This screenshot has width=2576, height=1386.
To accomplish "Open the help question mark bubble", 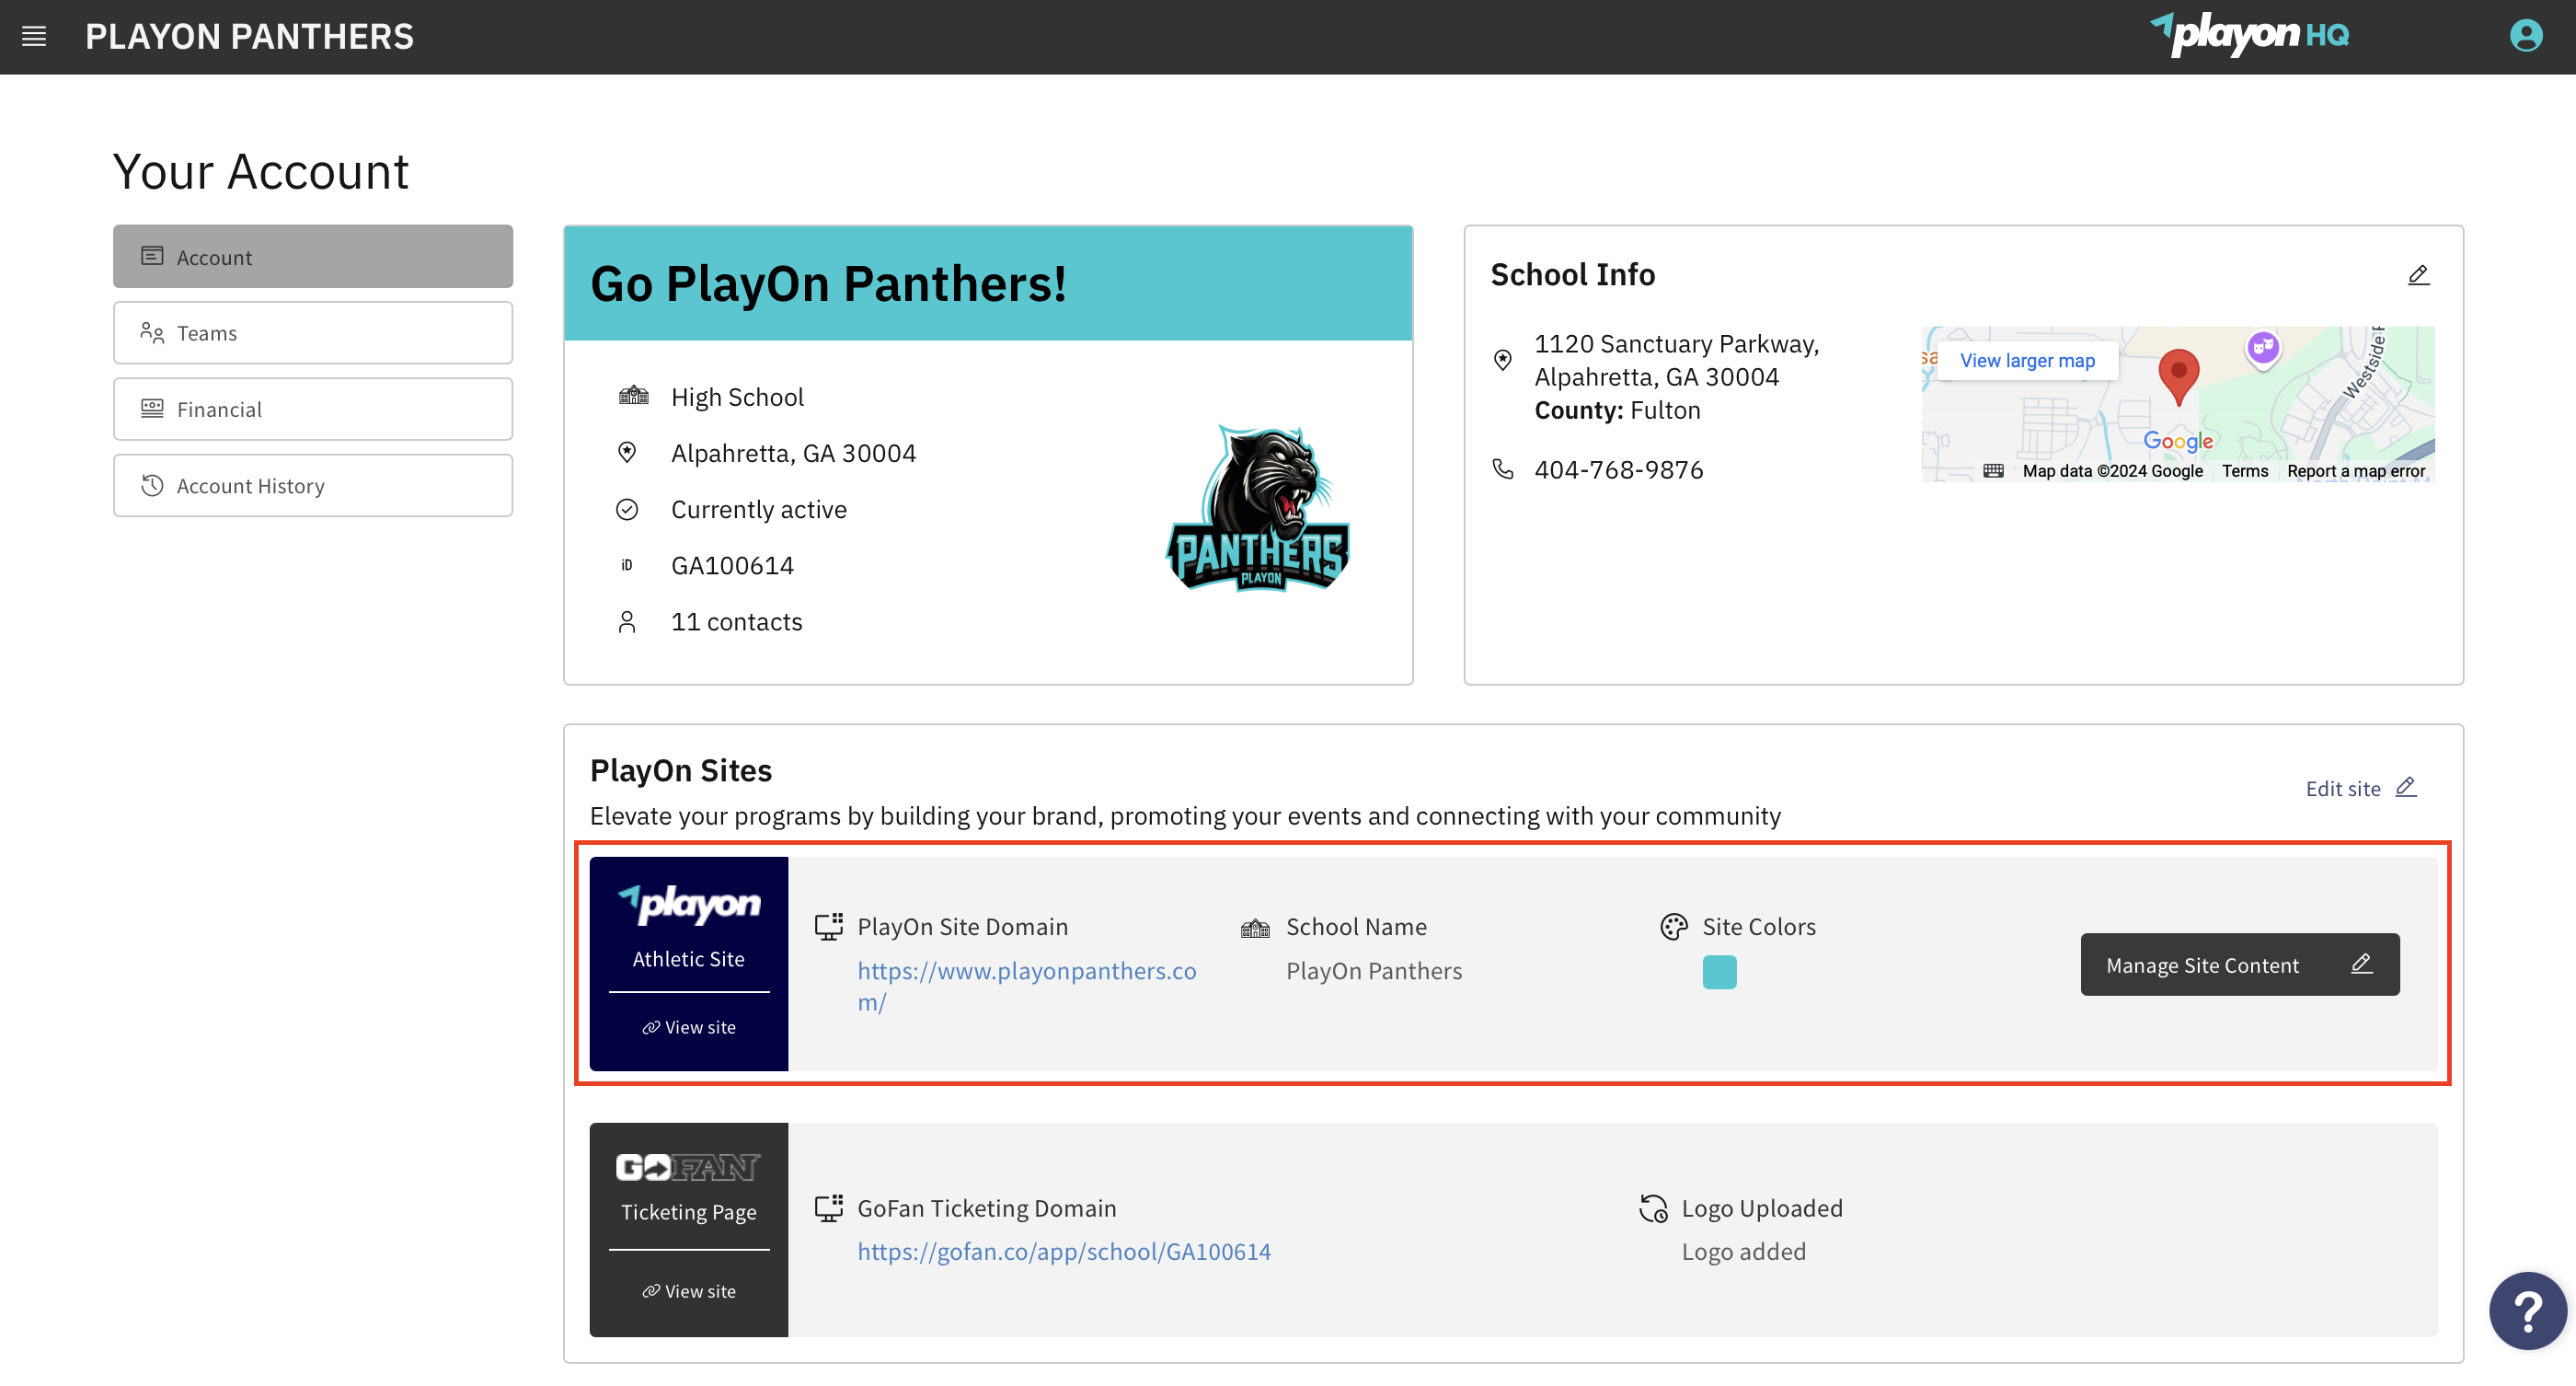I will 2527,1310.
